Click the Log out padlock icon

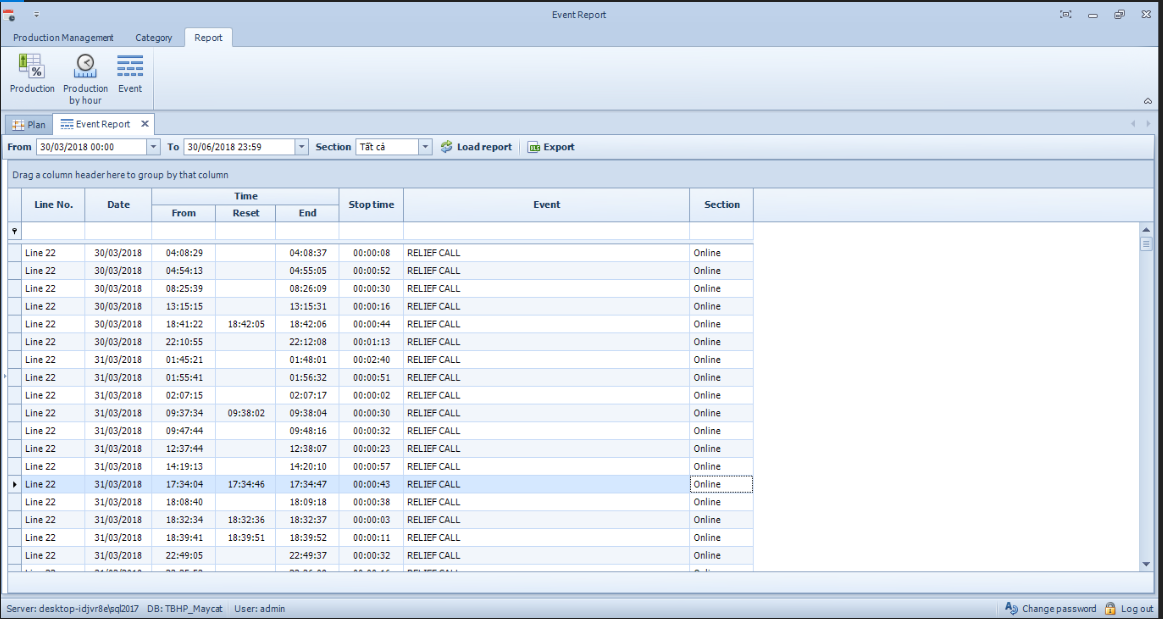(x=1110, y=608)
